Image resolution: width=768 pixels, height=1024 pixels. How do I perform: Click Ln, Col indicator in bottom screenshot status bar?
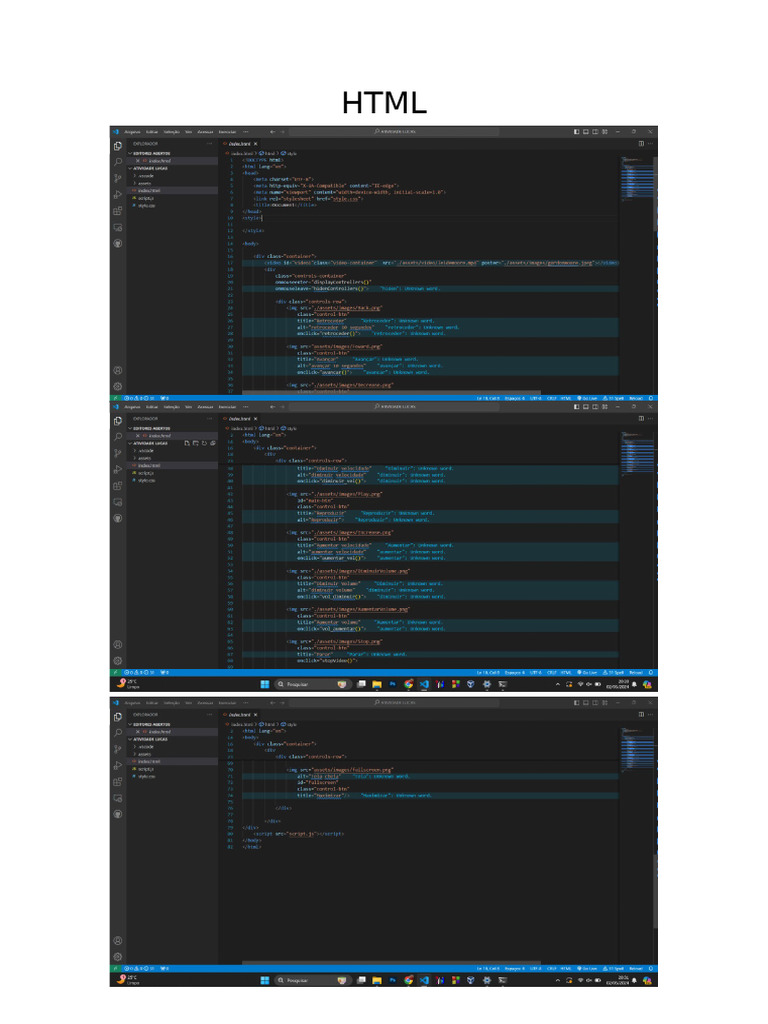click(488, 968)
